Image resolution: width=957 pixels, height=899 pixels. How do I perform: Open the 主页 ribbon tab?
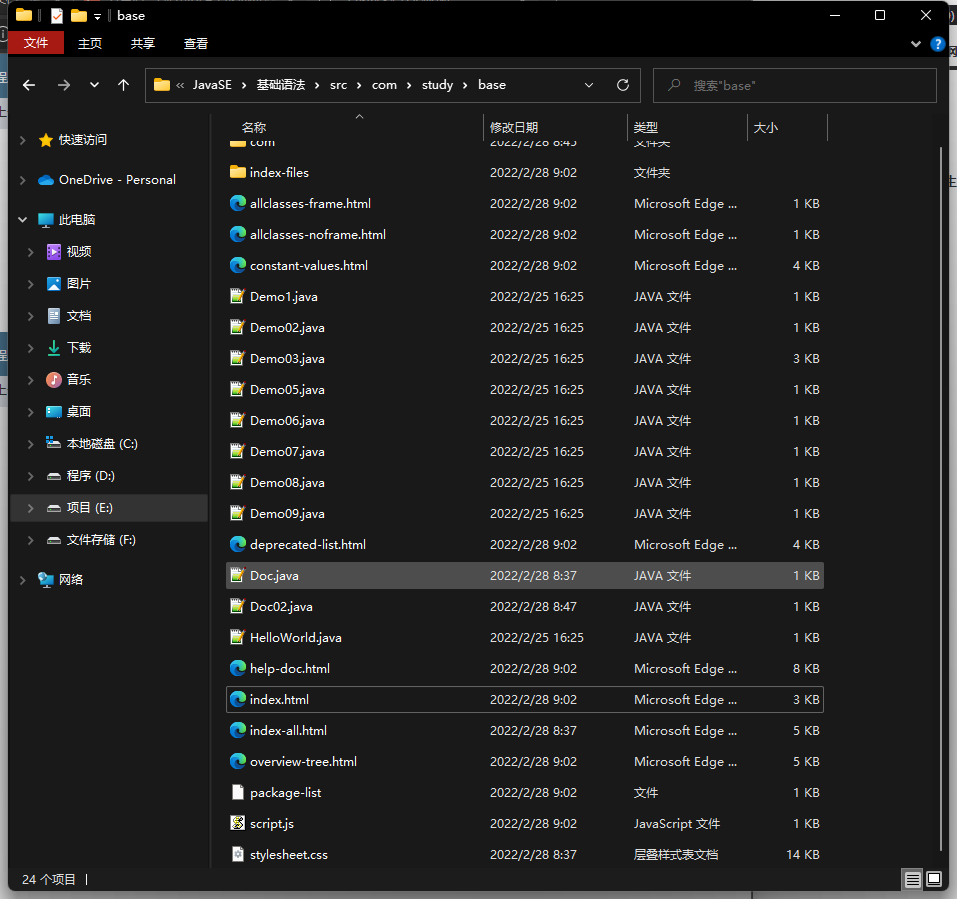tap(90, 43)
